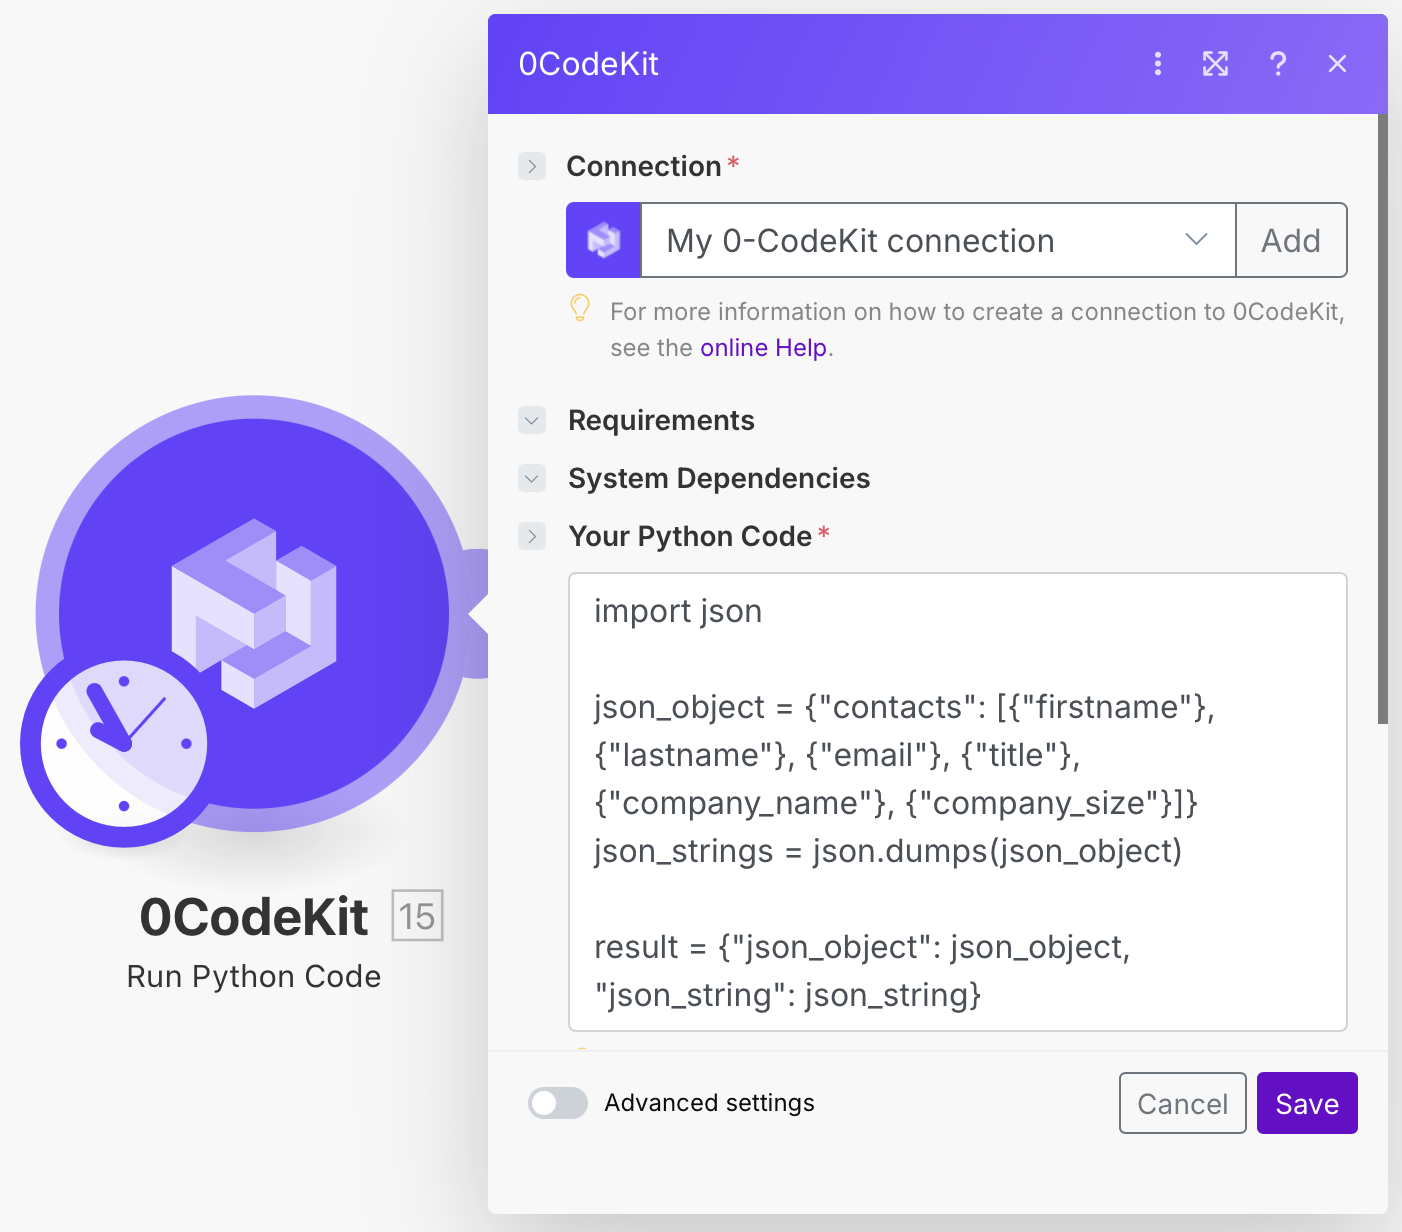Viewport: 1402px width, 1232px height.
Task: Click the Advanced settings label text
Action: pos(709,1103)
